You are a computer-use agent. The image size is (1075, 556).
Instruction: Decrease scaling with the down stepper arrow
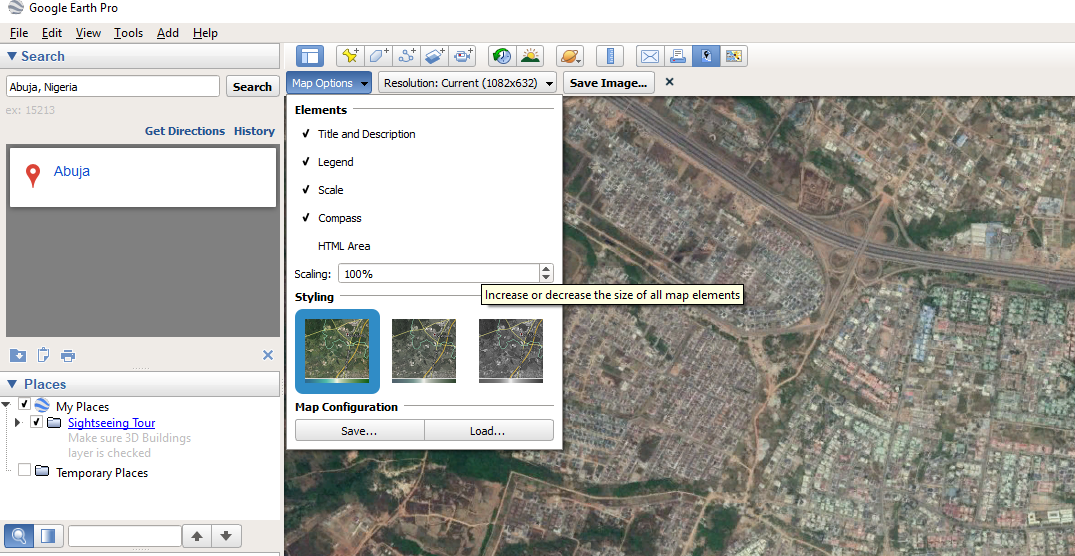tap(546, 278)
